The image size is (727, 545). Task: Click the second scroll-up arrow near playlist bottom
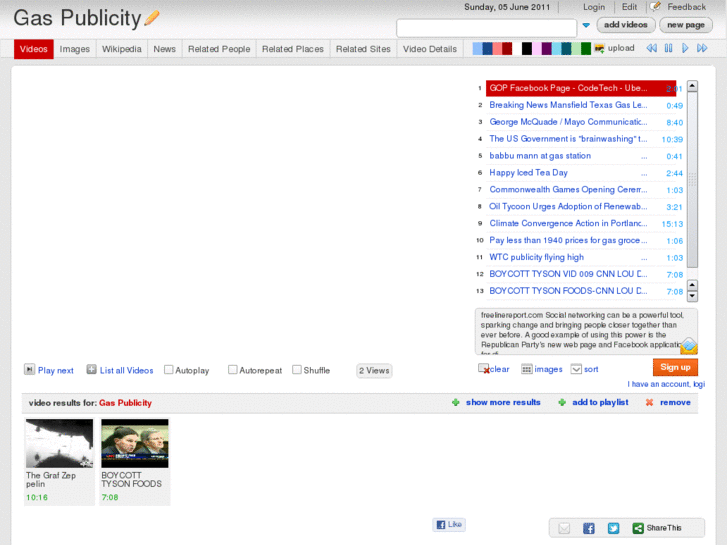[x=692, y=285]
